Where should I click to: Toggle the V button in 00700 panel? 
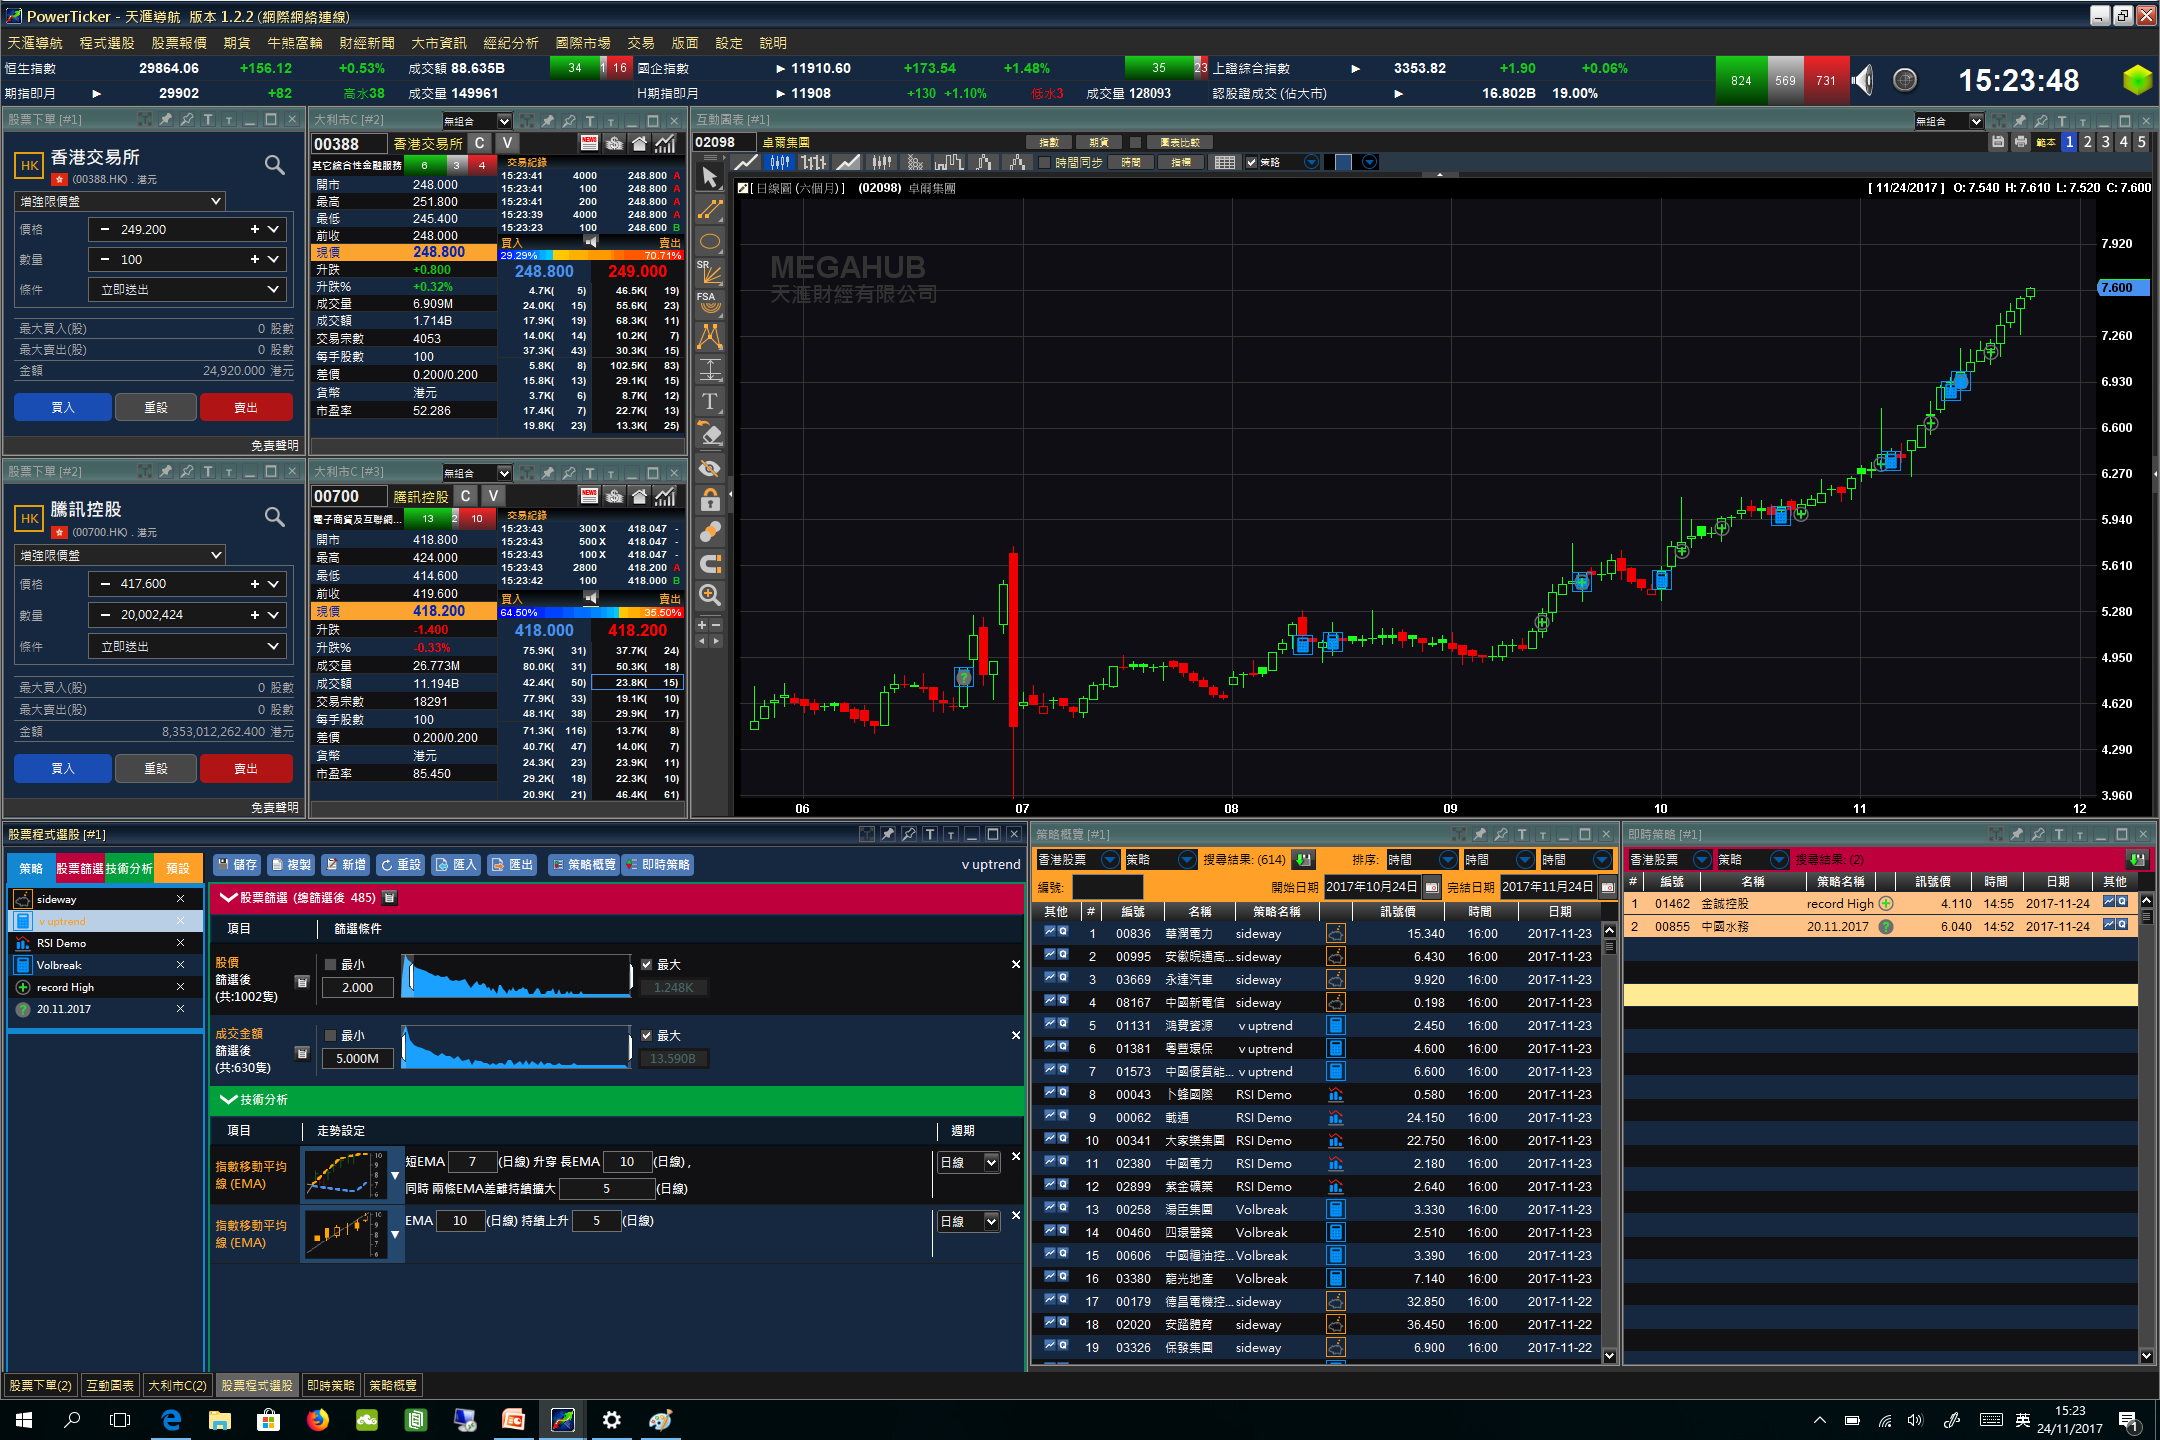[493, 496]
